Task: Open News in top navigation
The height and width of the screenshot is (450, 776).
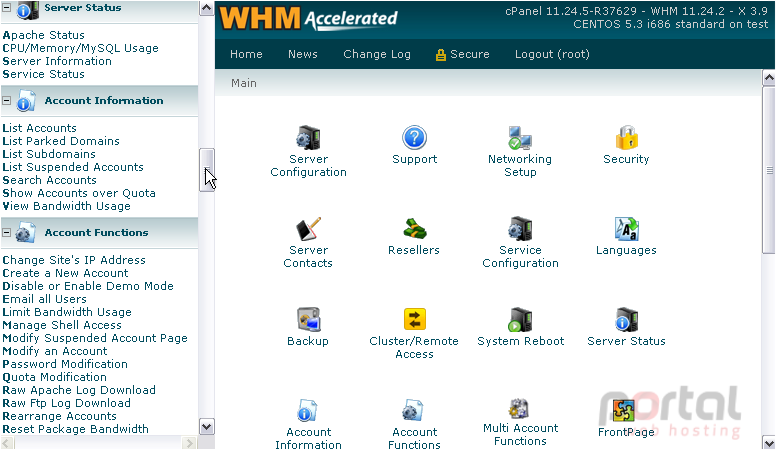Action: pyautogui.click(x=302, y=54)
